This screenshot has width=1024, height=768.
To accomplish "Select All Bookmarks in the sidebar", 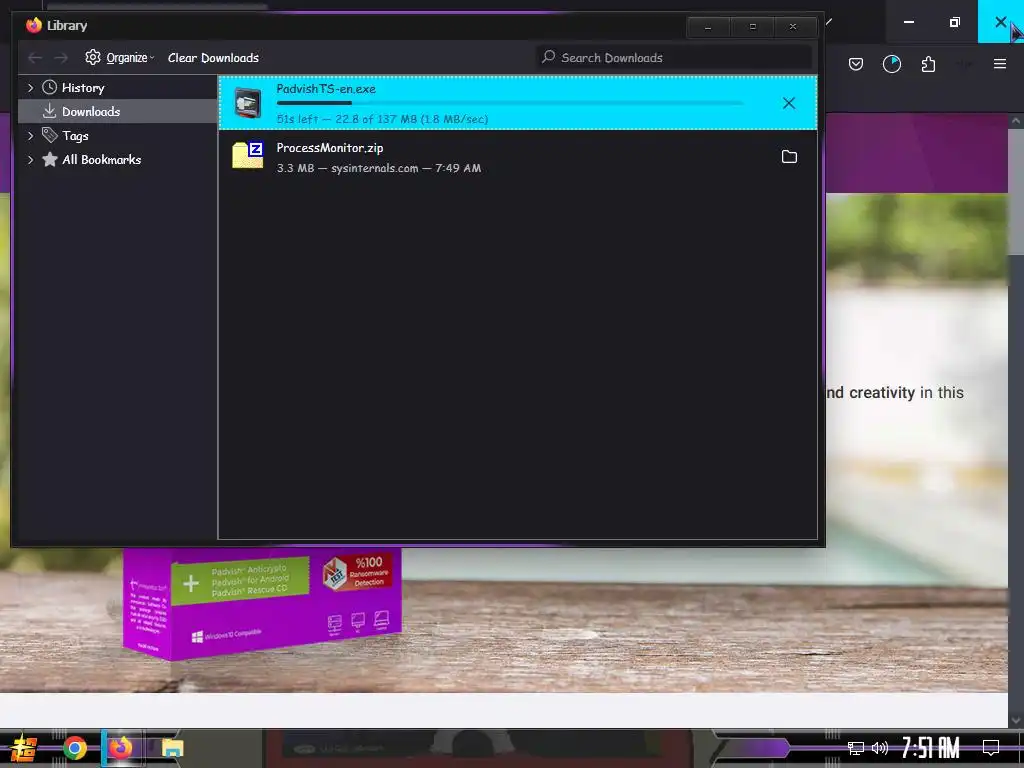I will 101,159.
